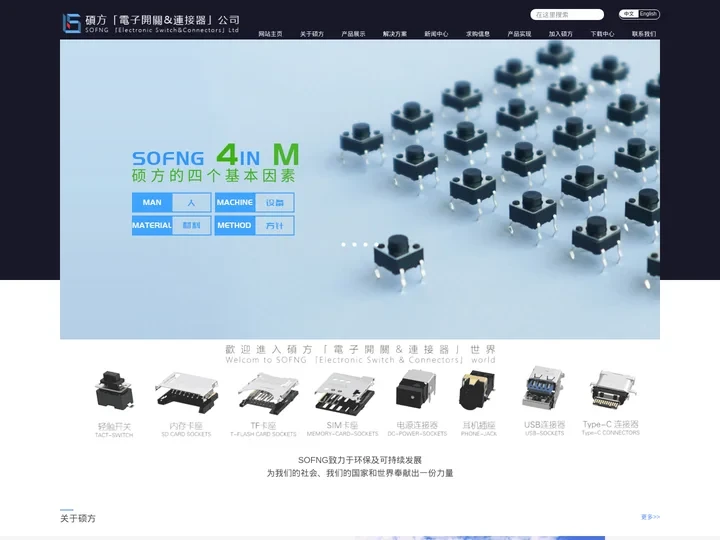Focus the 在这里搜索 search box

pos(567,15)
